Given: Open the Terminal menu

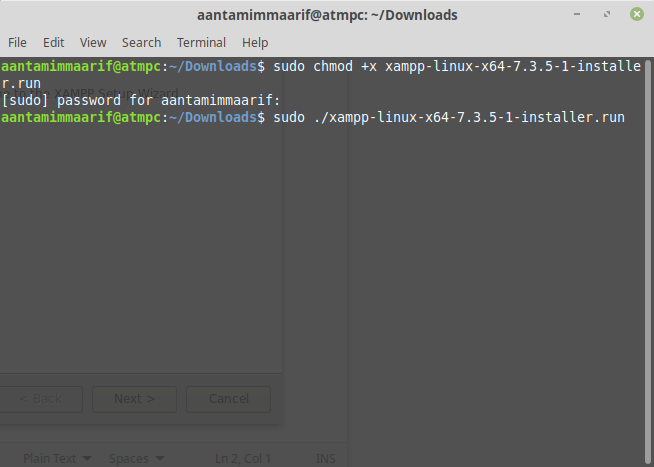Looking at the screenshot, I should (x=201, y=43).
